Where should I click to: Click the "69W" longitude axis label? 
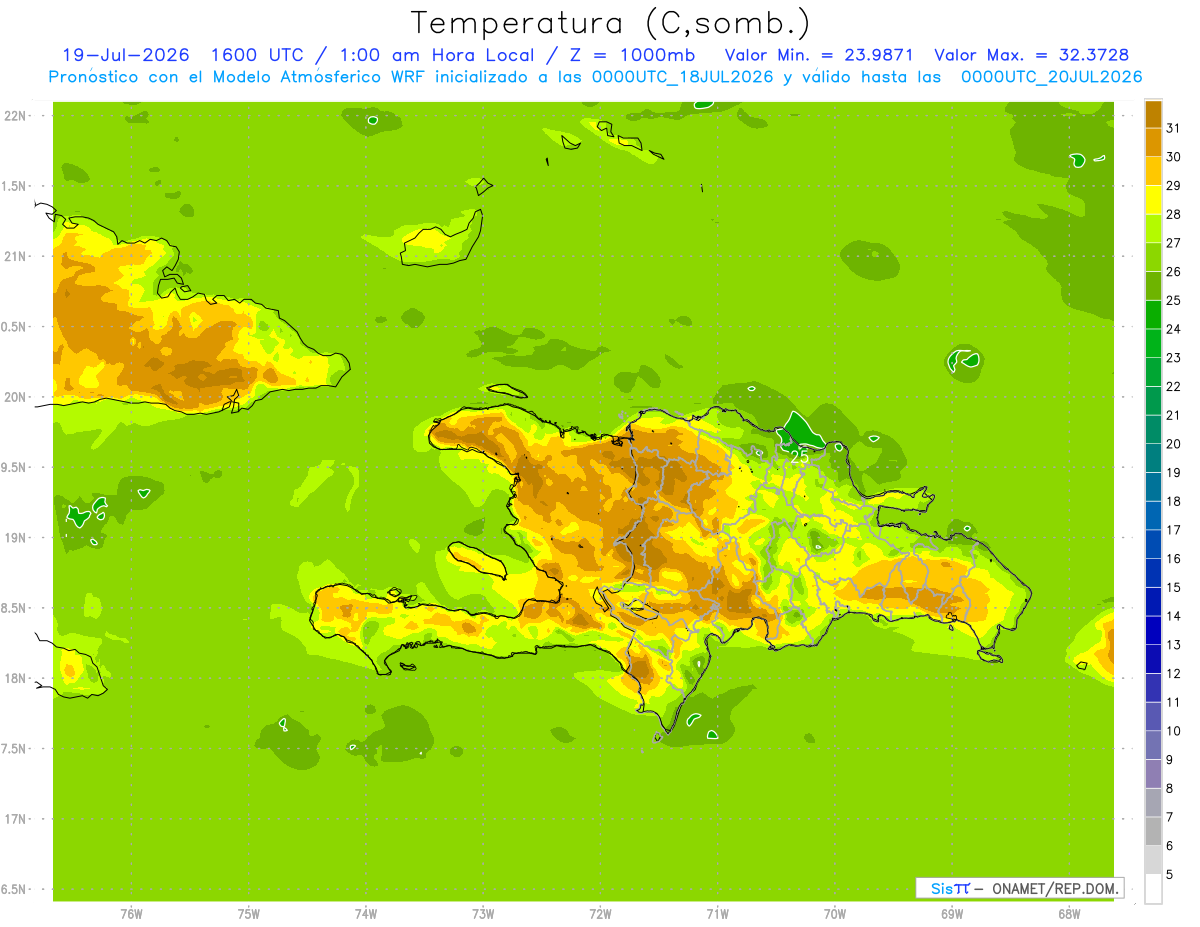951,914
